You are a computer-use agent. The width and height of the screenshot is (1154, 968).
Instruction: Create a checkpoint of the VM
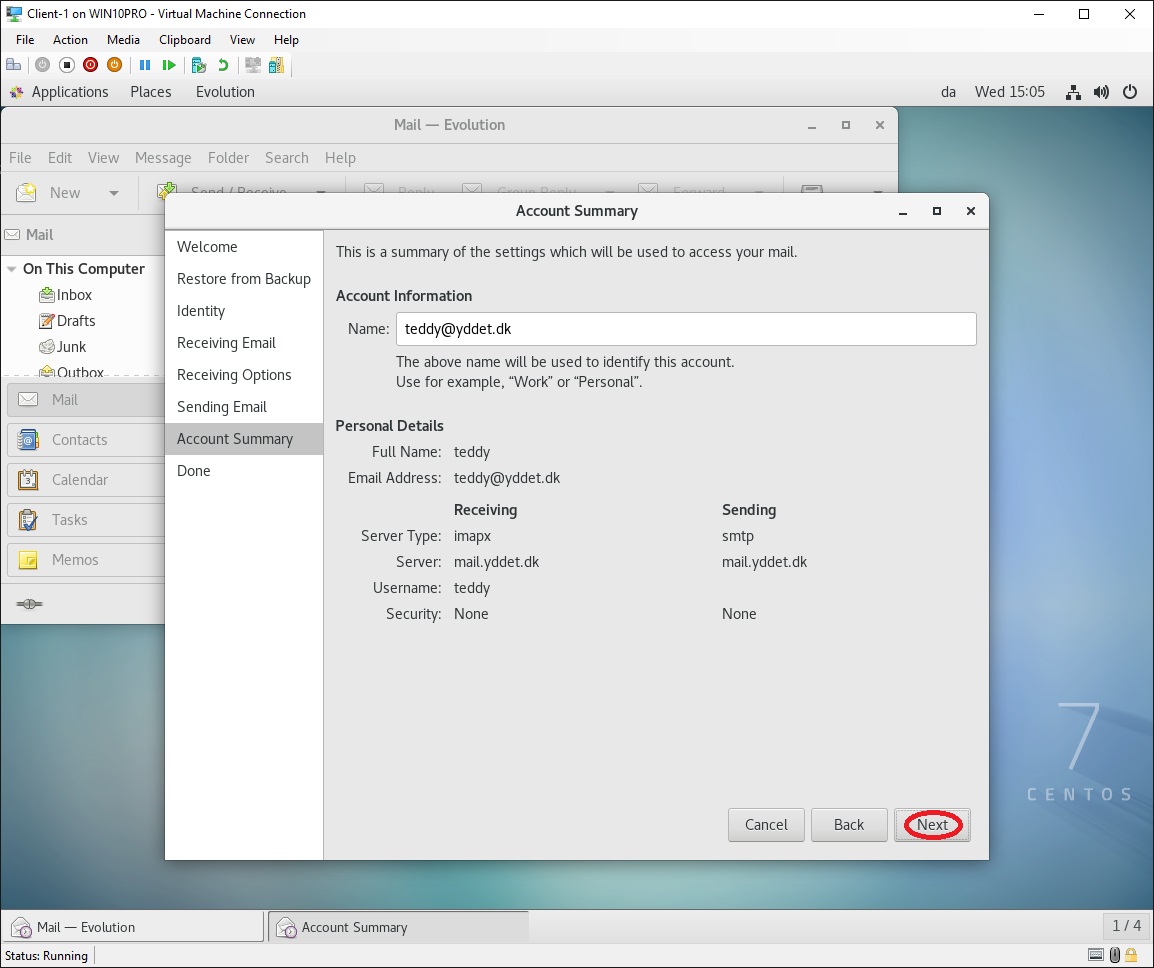[199, 65]
